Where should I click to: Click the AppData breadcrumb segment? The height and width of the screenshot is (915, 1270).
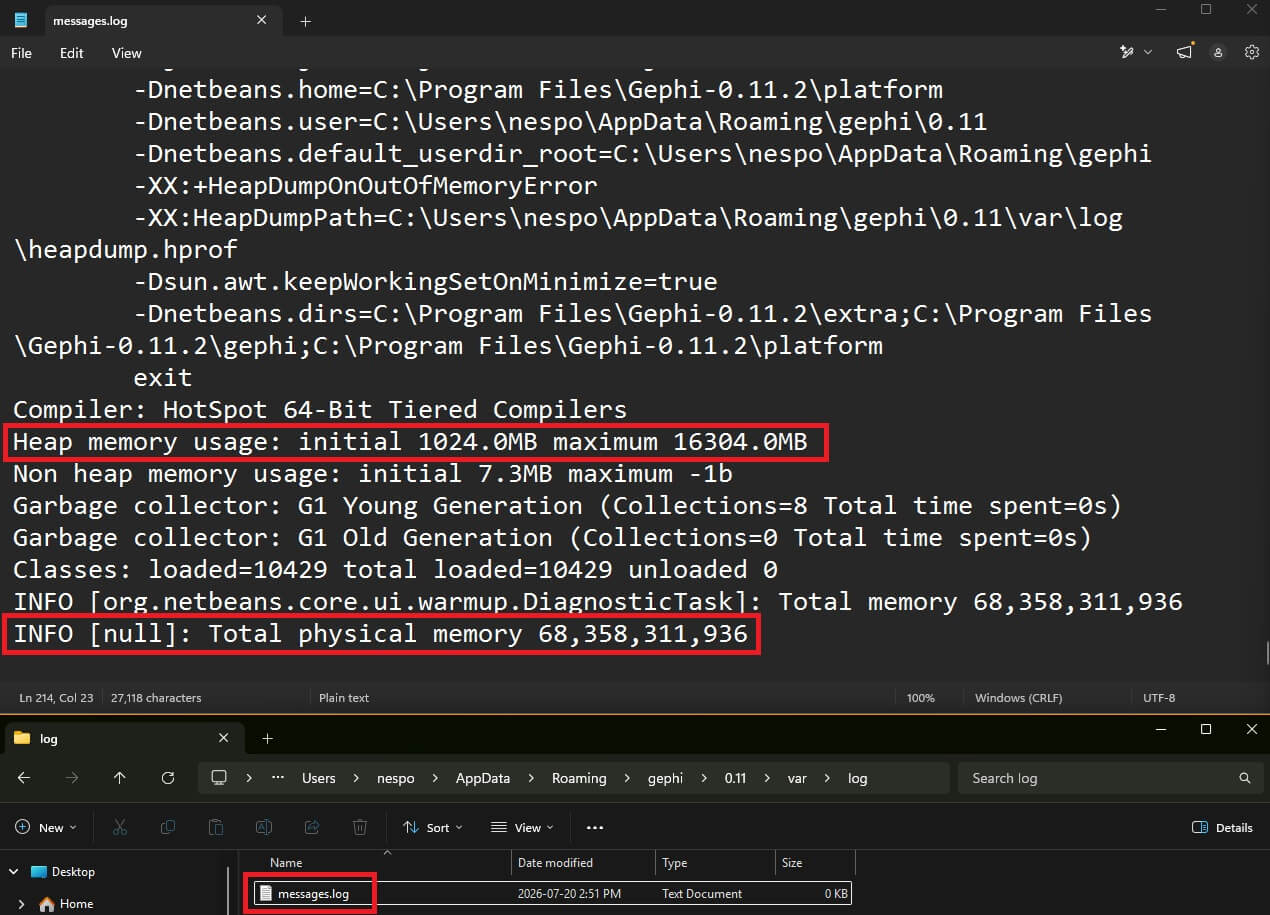[x=483, y=778]
